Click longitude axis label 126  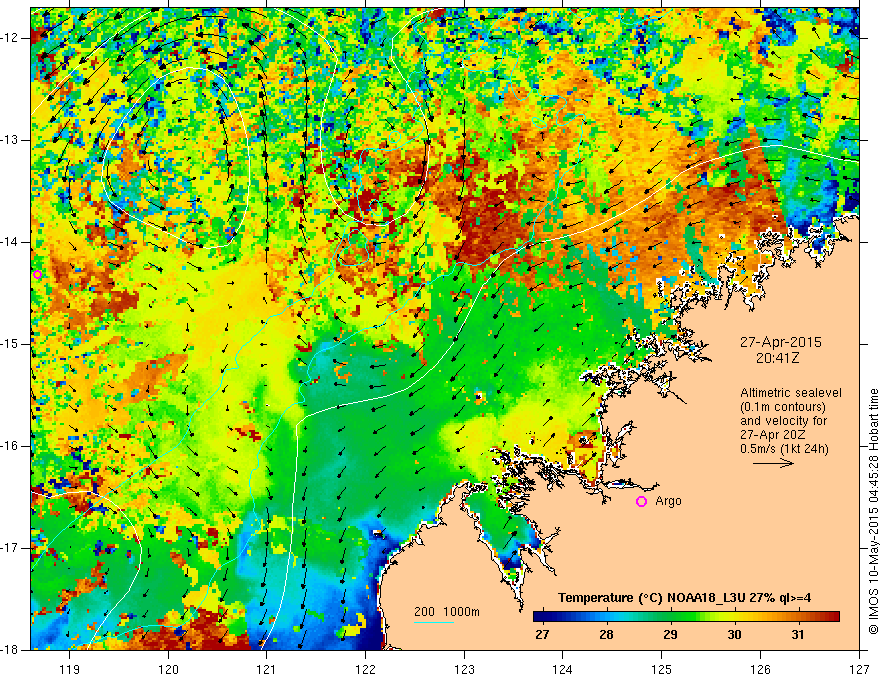pyautogui.click(x=760, y=669)
